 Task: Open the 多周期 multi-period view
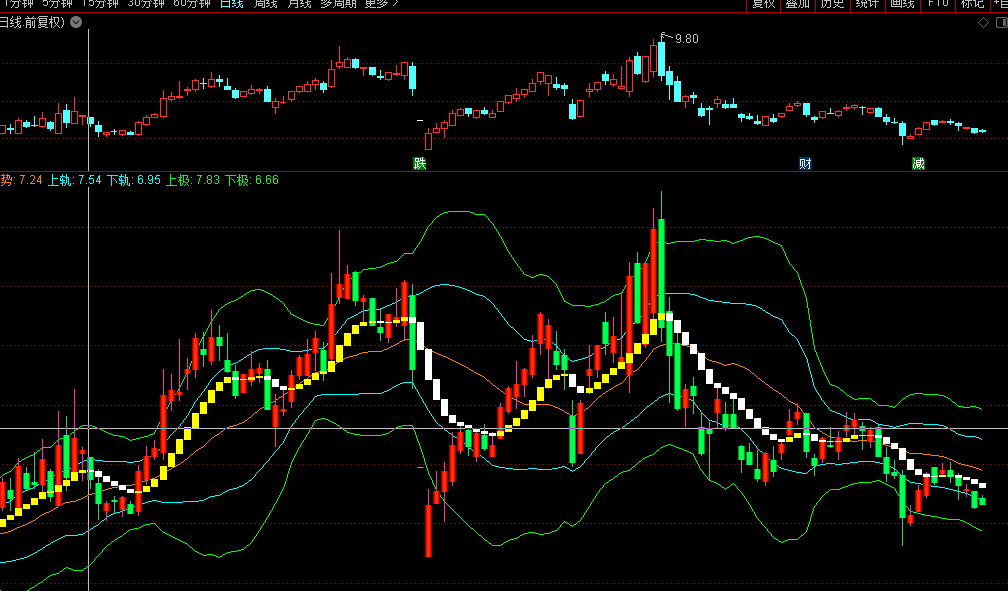pyautogui.click(x=338, y=3)
